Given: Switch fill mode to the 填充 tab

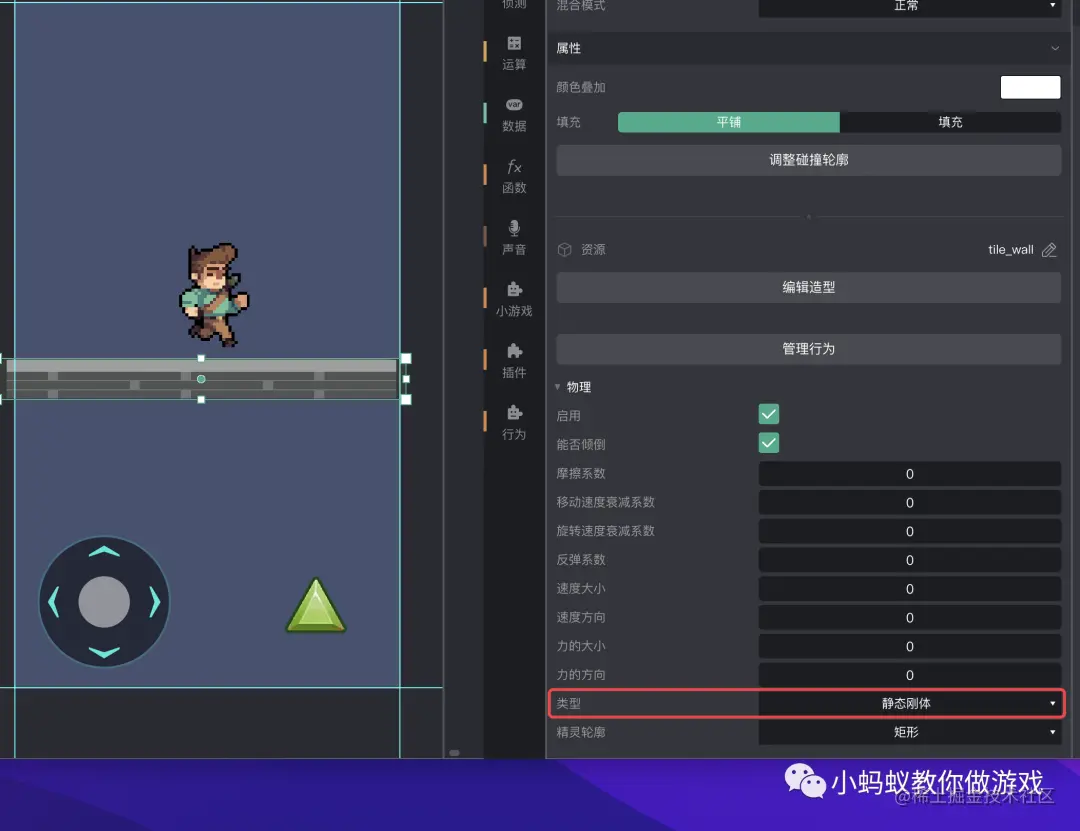Looking at the screenshot, I should pos(949,122).
